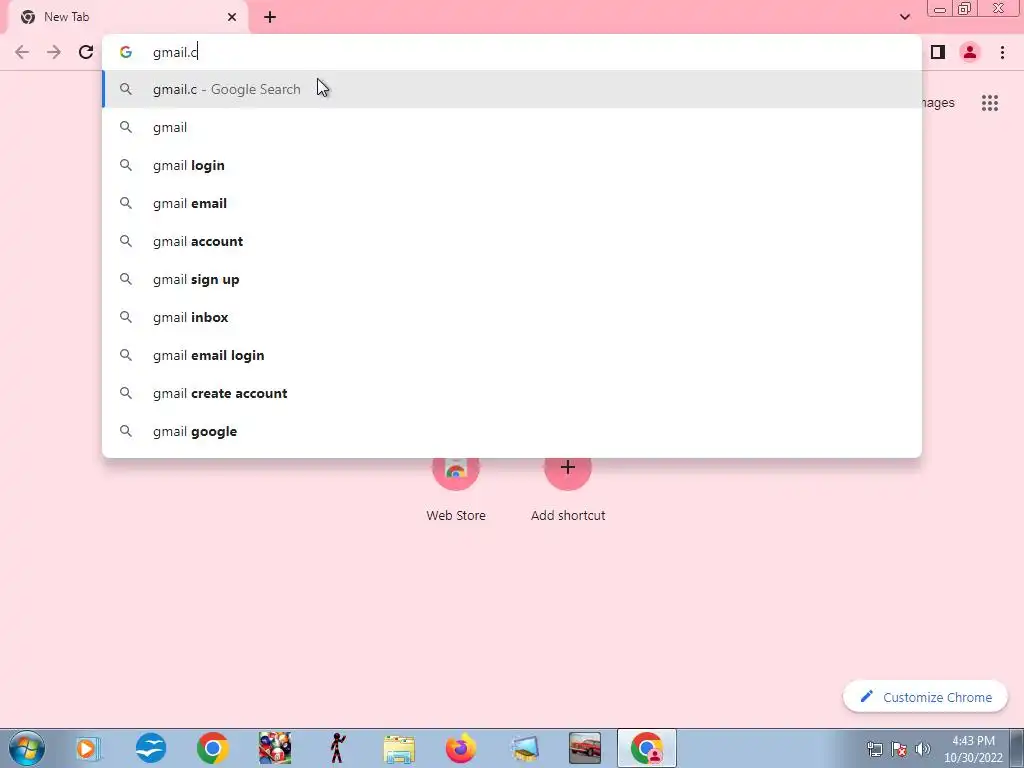1024x768 pixels.
Task: Open the blue seagull app in taskbar
Action: [x=151, y=748]
